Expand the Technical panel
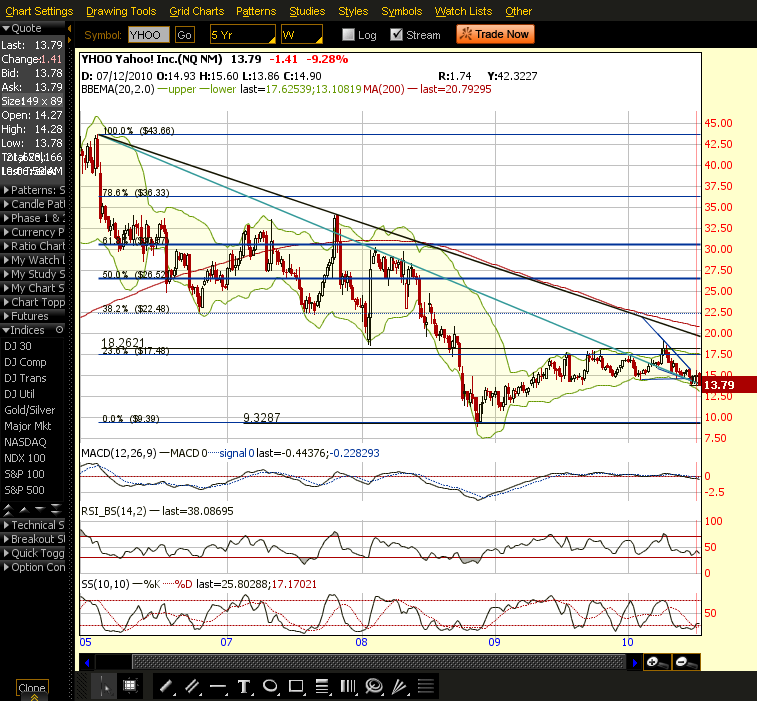Image resolution: width=757 pixels, height=701 pixels. pyautogui.click(x=32, y=525)
